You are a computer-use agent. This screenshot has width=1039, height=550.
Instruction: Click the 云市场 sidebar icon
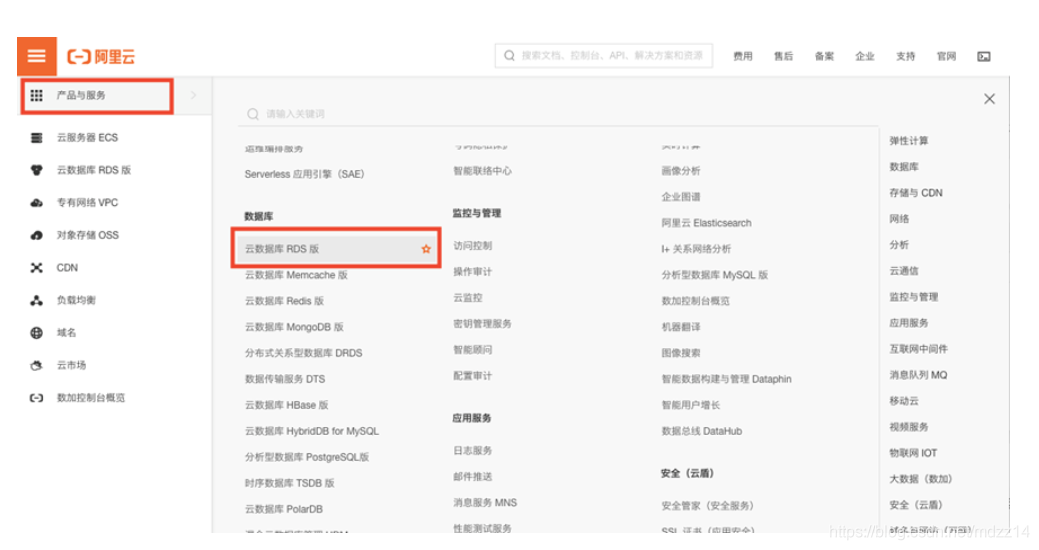(36, 365)
